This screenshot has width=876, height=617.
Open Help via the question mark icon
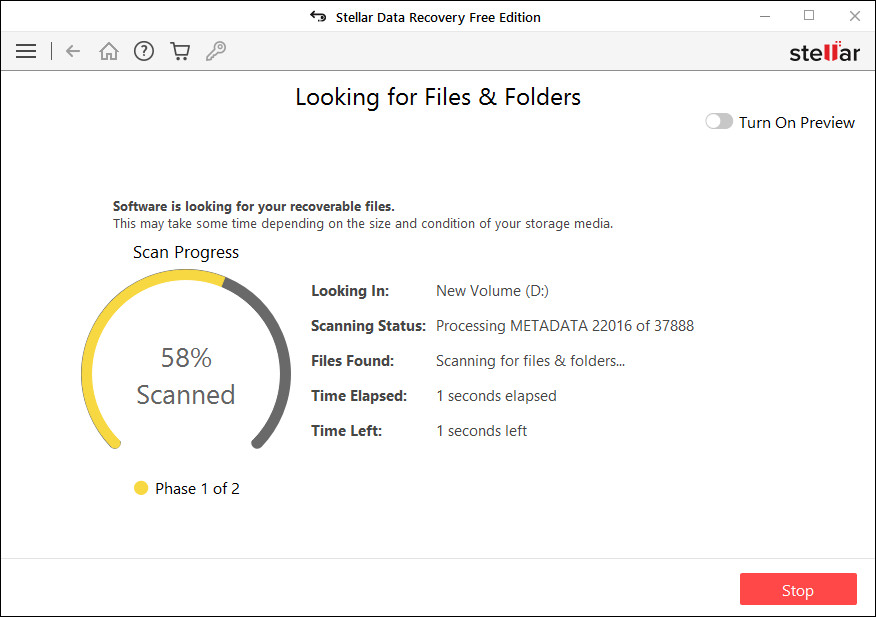click(144, 51)
